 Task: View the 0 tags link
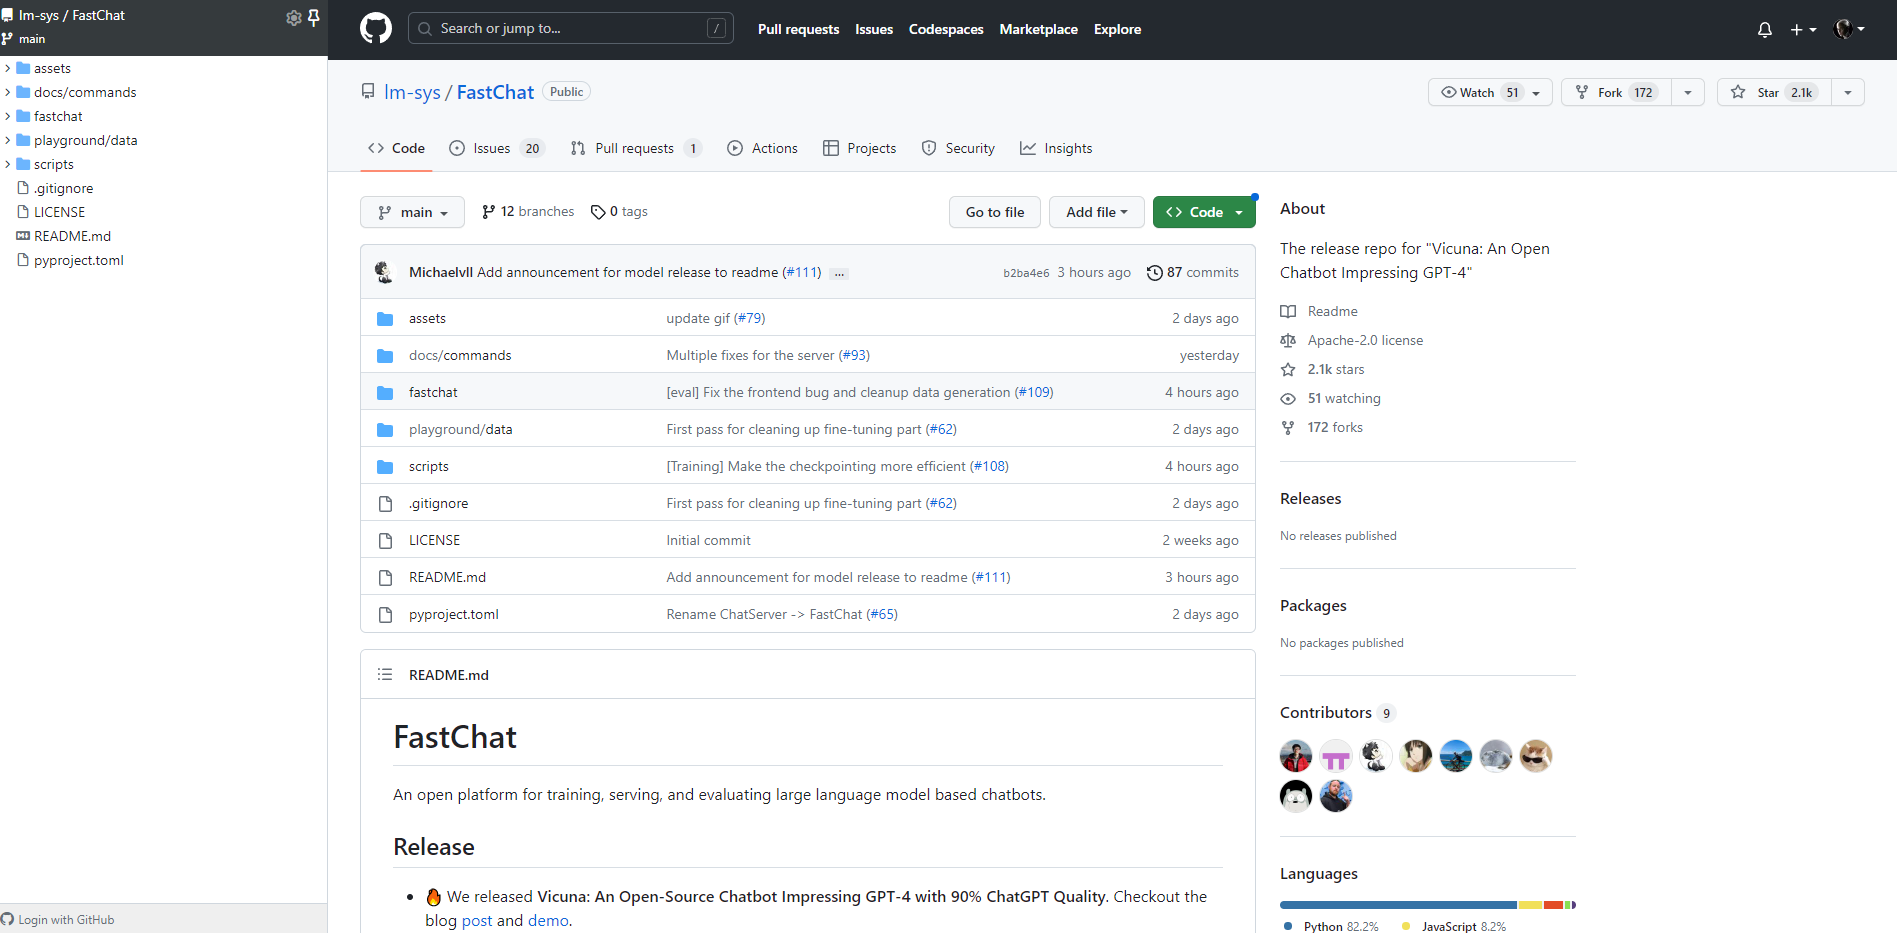(620, 212)
